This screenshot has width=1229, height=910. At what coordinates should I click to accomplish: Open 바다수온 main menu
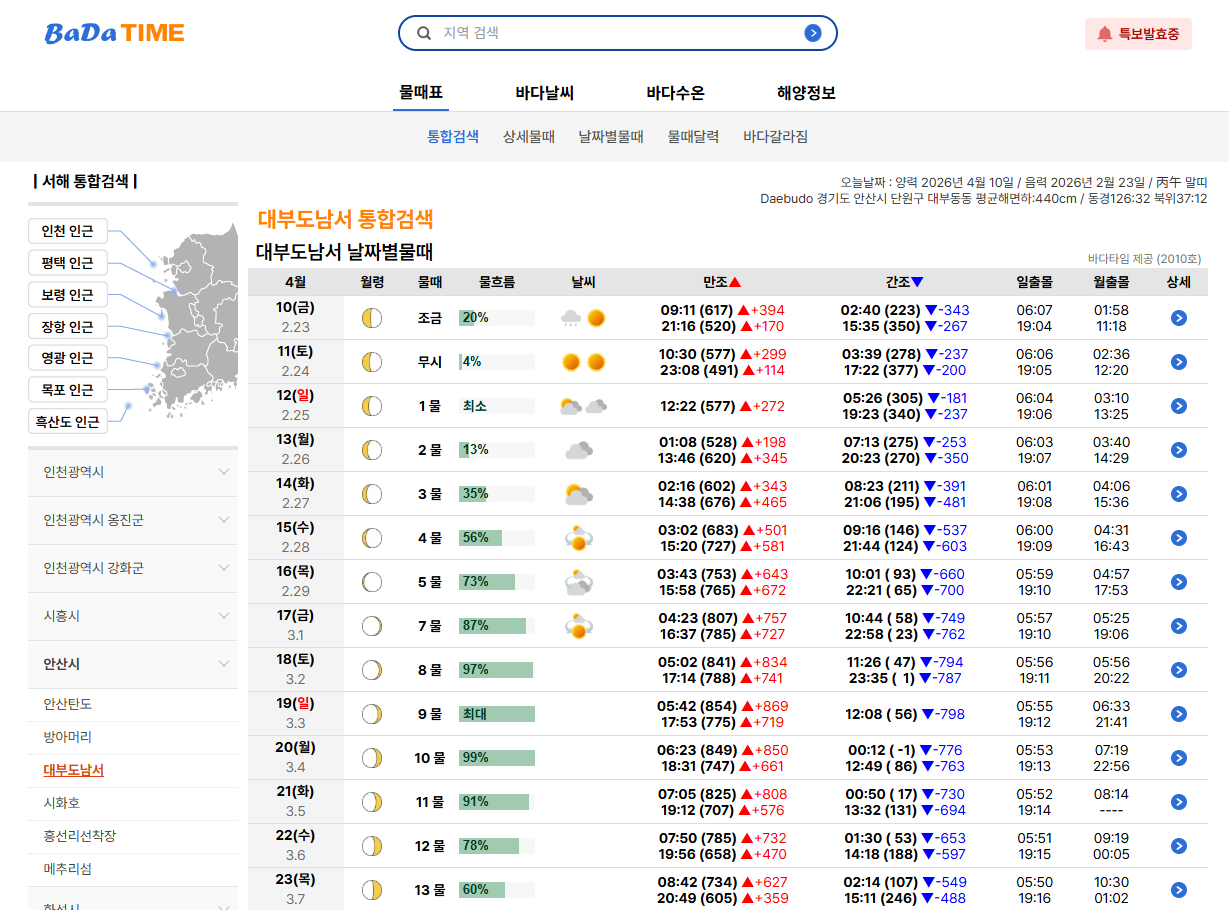click(676, 93)
